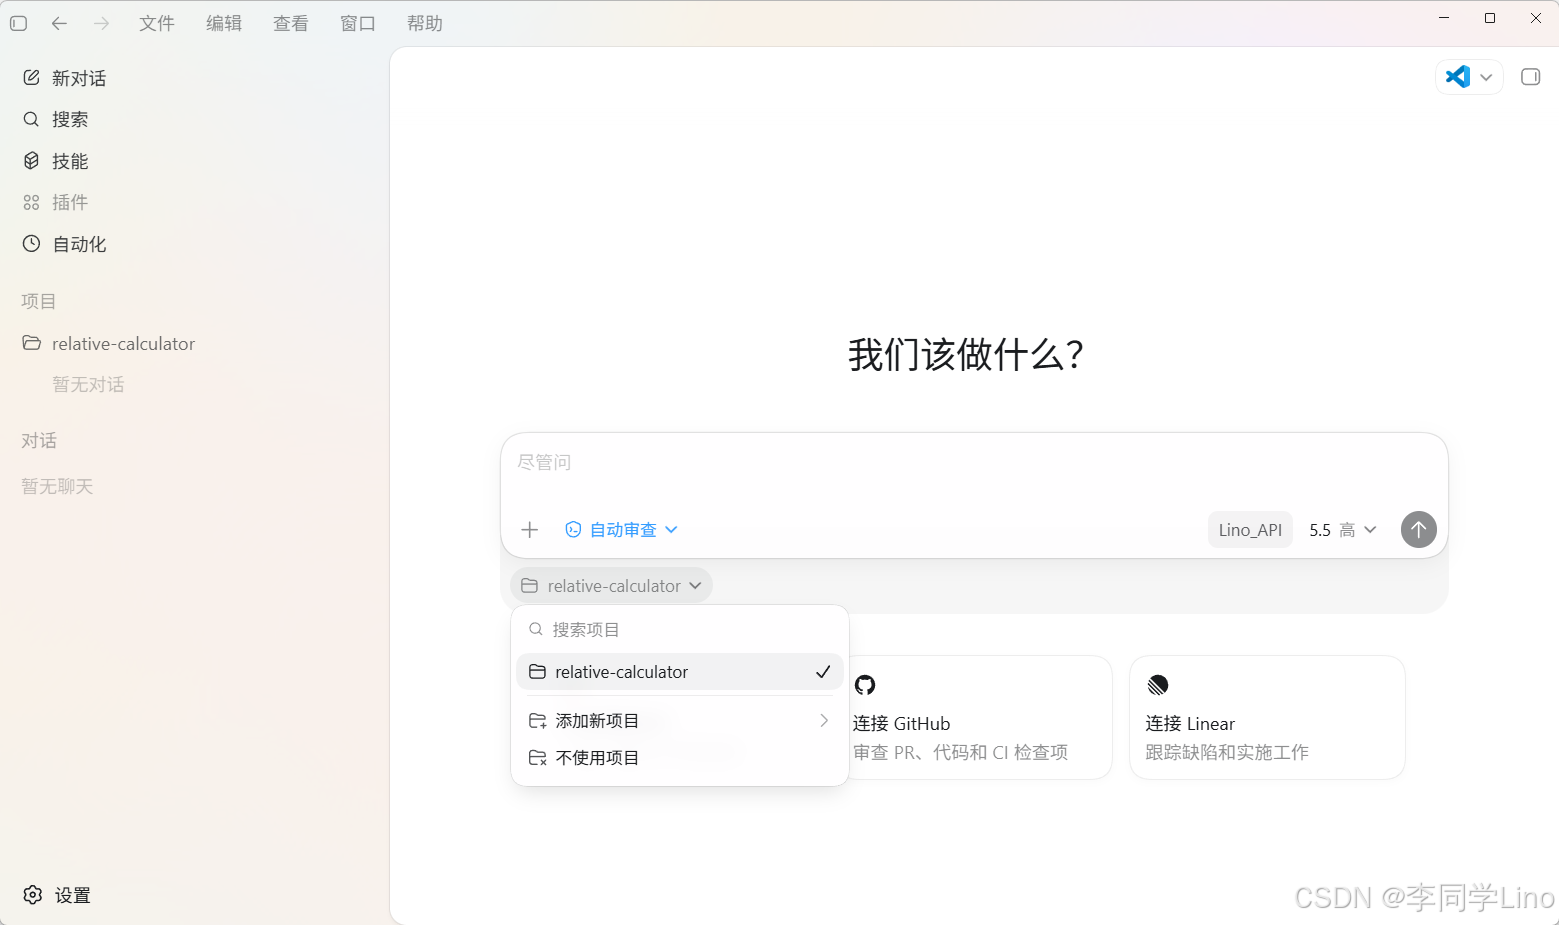Open 搜索 in the sidebar
This screenshot has width=1559, height=925.
click(194, 119)
